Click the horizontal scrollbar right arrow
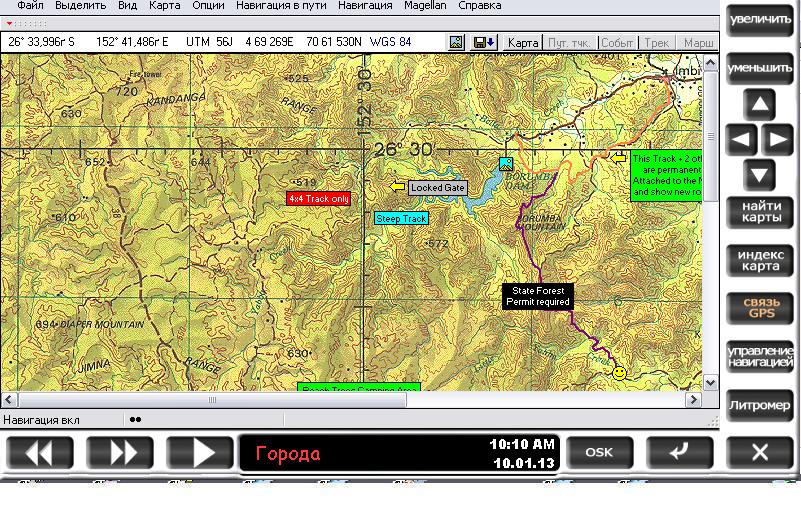This screenshot has width=801, height=512. pos(693,400)
